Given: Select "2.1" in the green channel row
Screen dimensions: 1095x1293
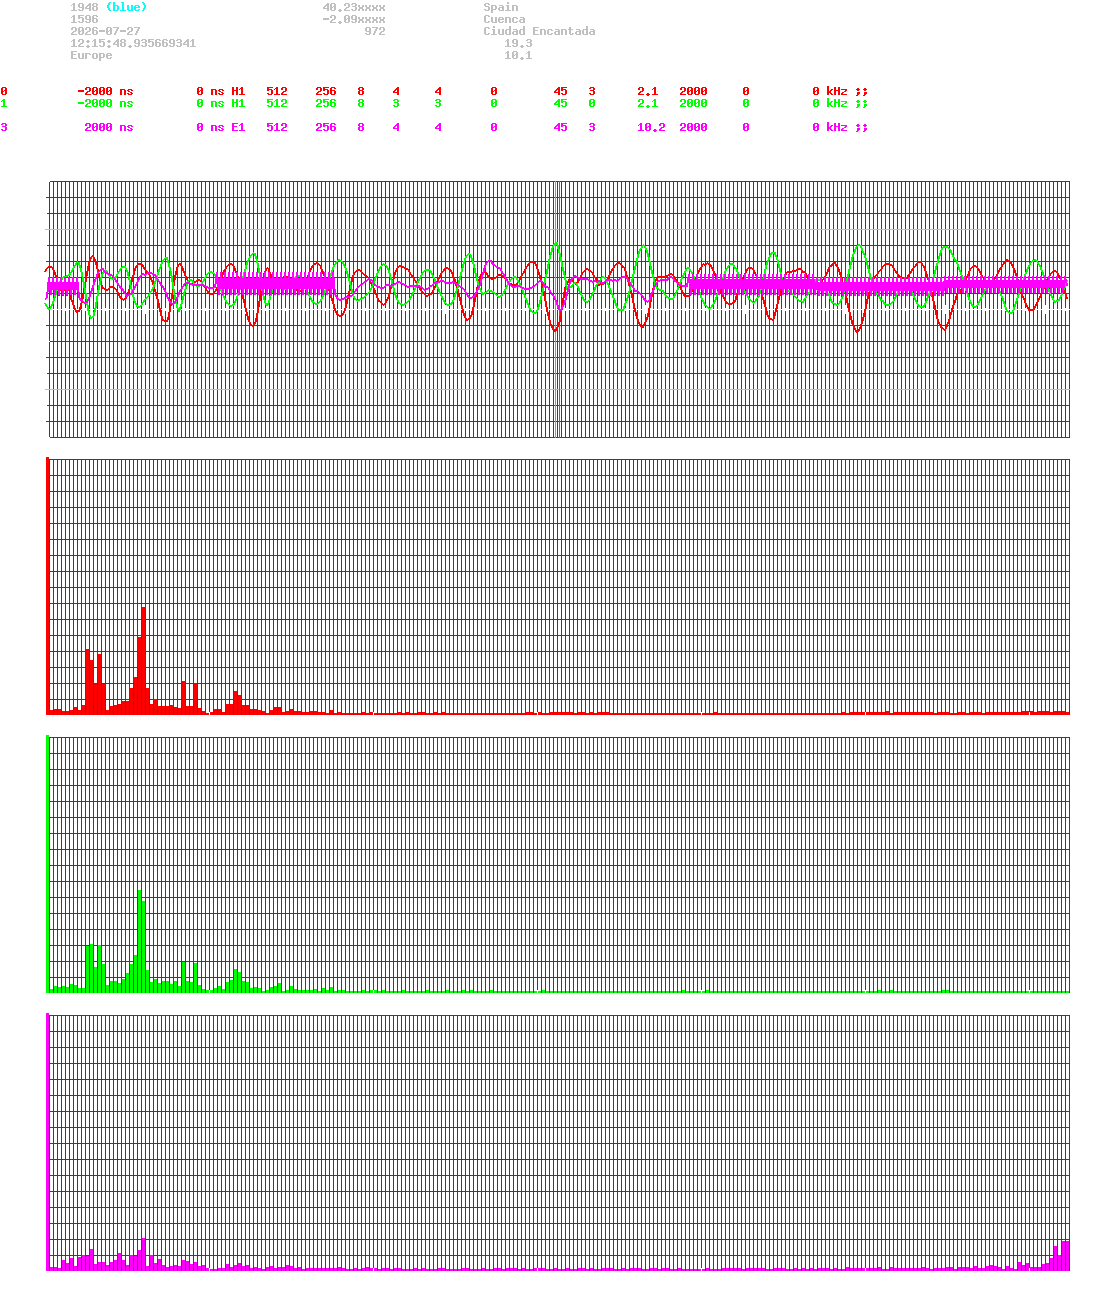Looking at the screenshot, I should tap(648, 103).
